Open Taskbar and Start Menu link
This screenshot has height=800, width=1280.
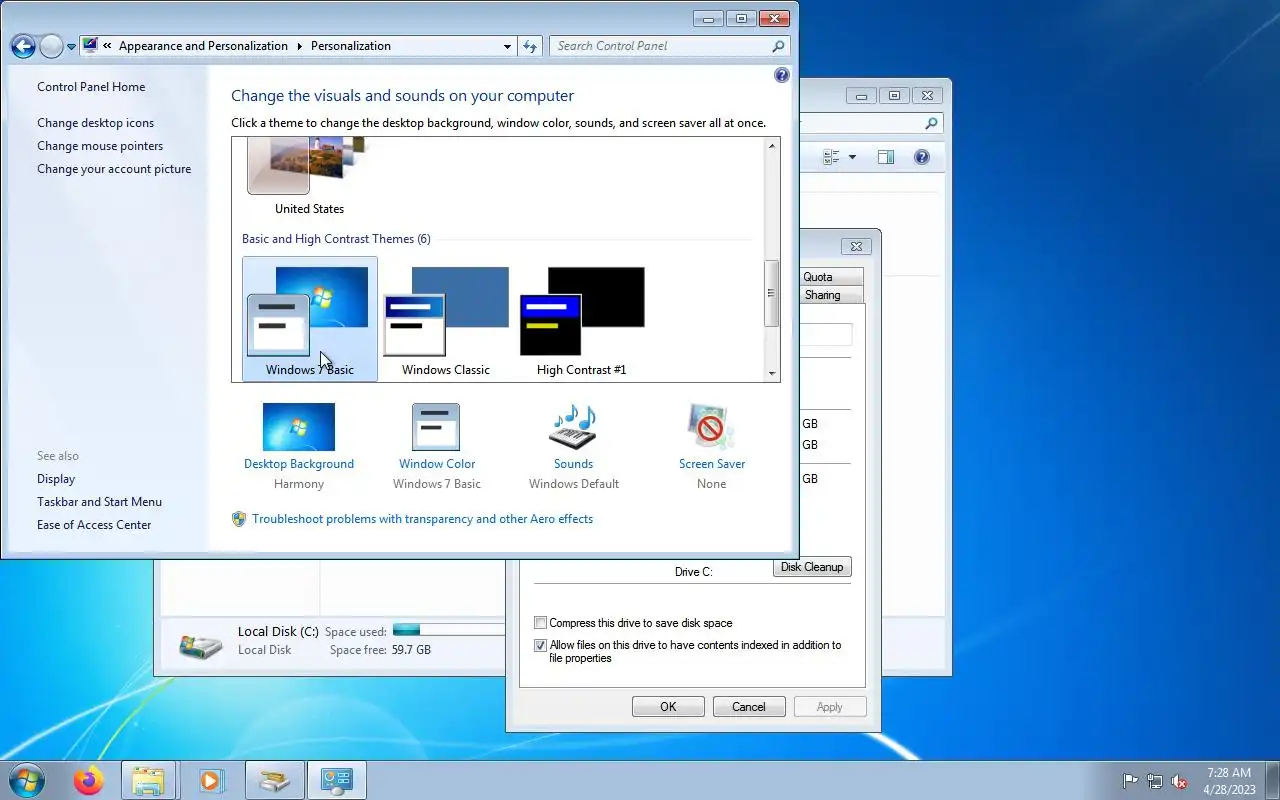pyautogui.click(x=99, y=502)
